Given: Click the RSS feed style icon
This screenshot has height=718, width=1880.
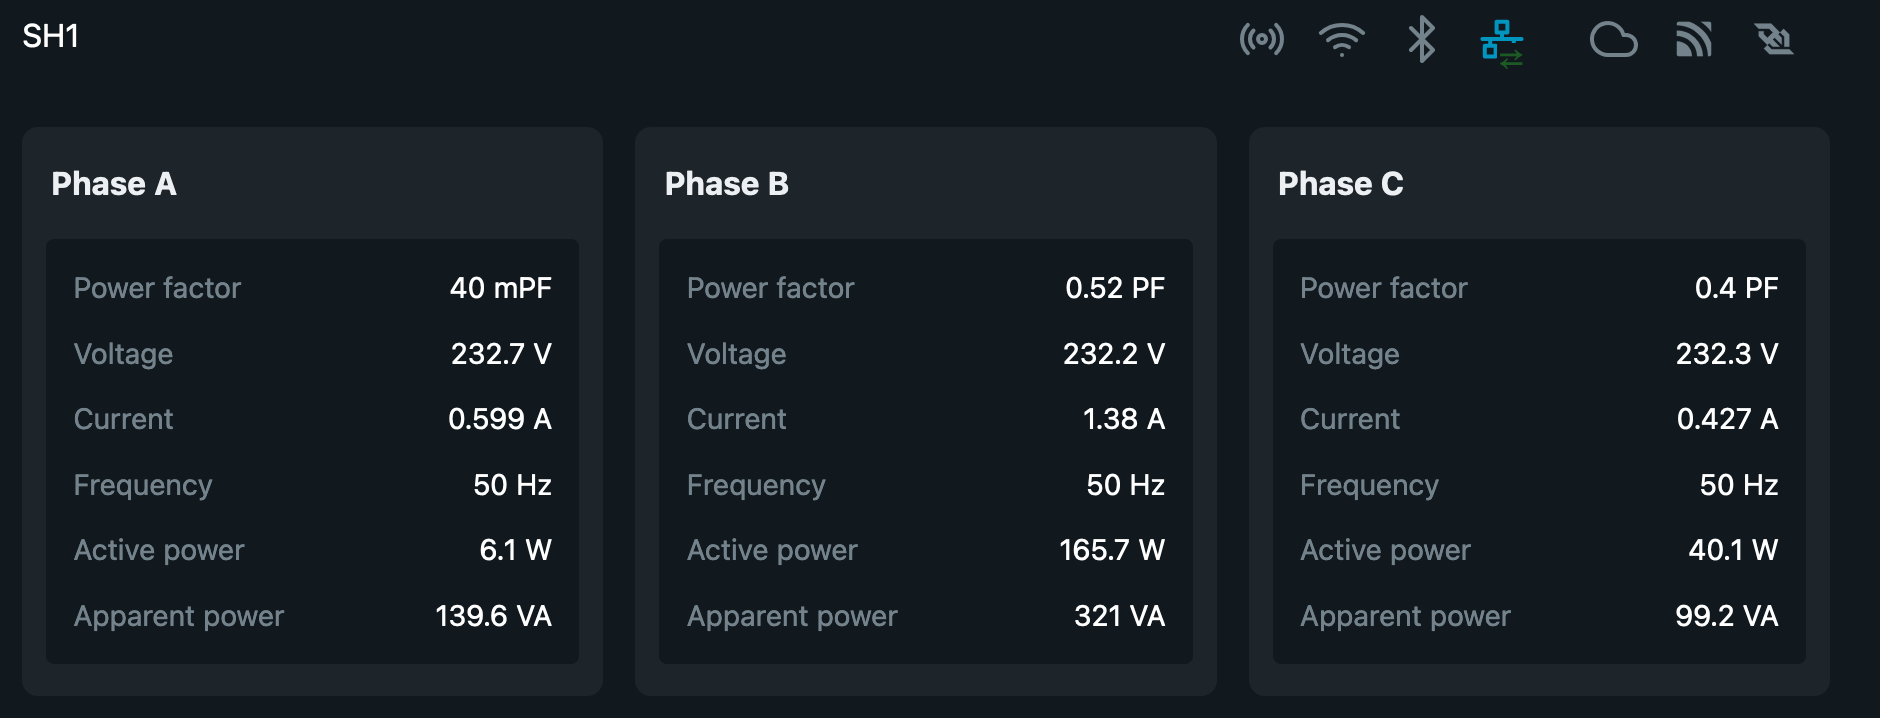Looking at the screenshot, I should pyautogui.click(x=1693, y=40).
